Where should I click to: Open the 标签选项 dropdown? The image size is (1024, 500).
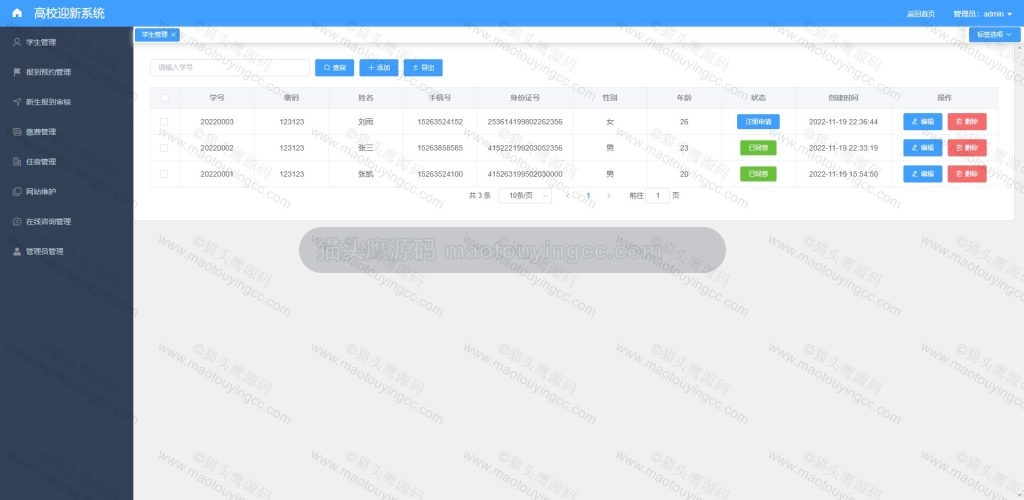(x=994, y=35)
